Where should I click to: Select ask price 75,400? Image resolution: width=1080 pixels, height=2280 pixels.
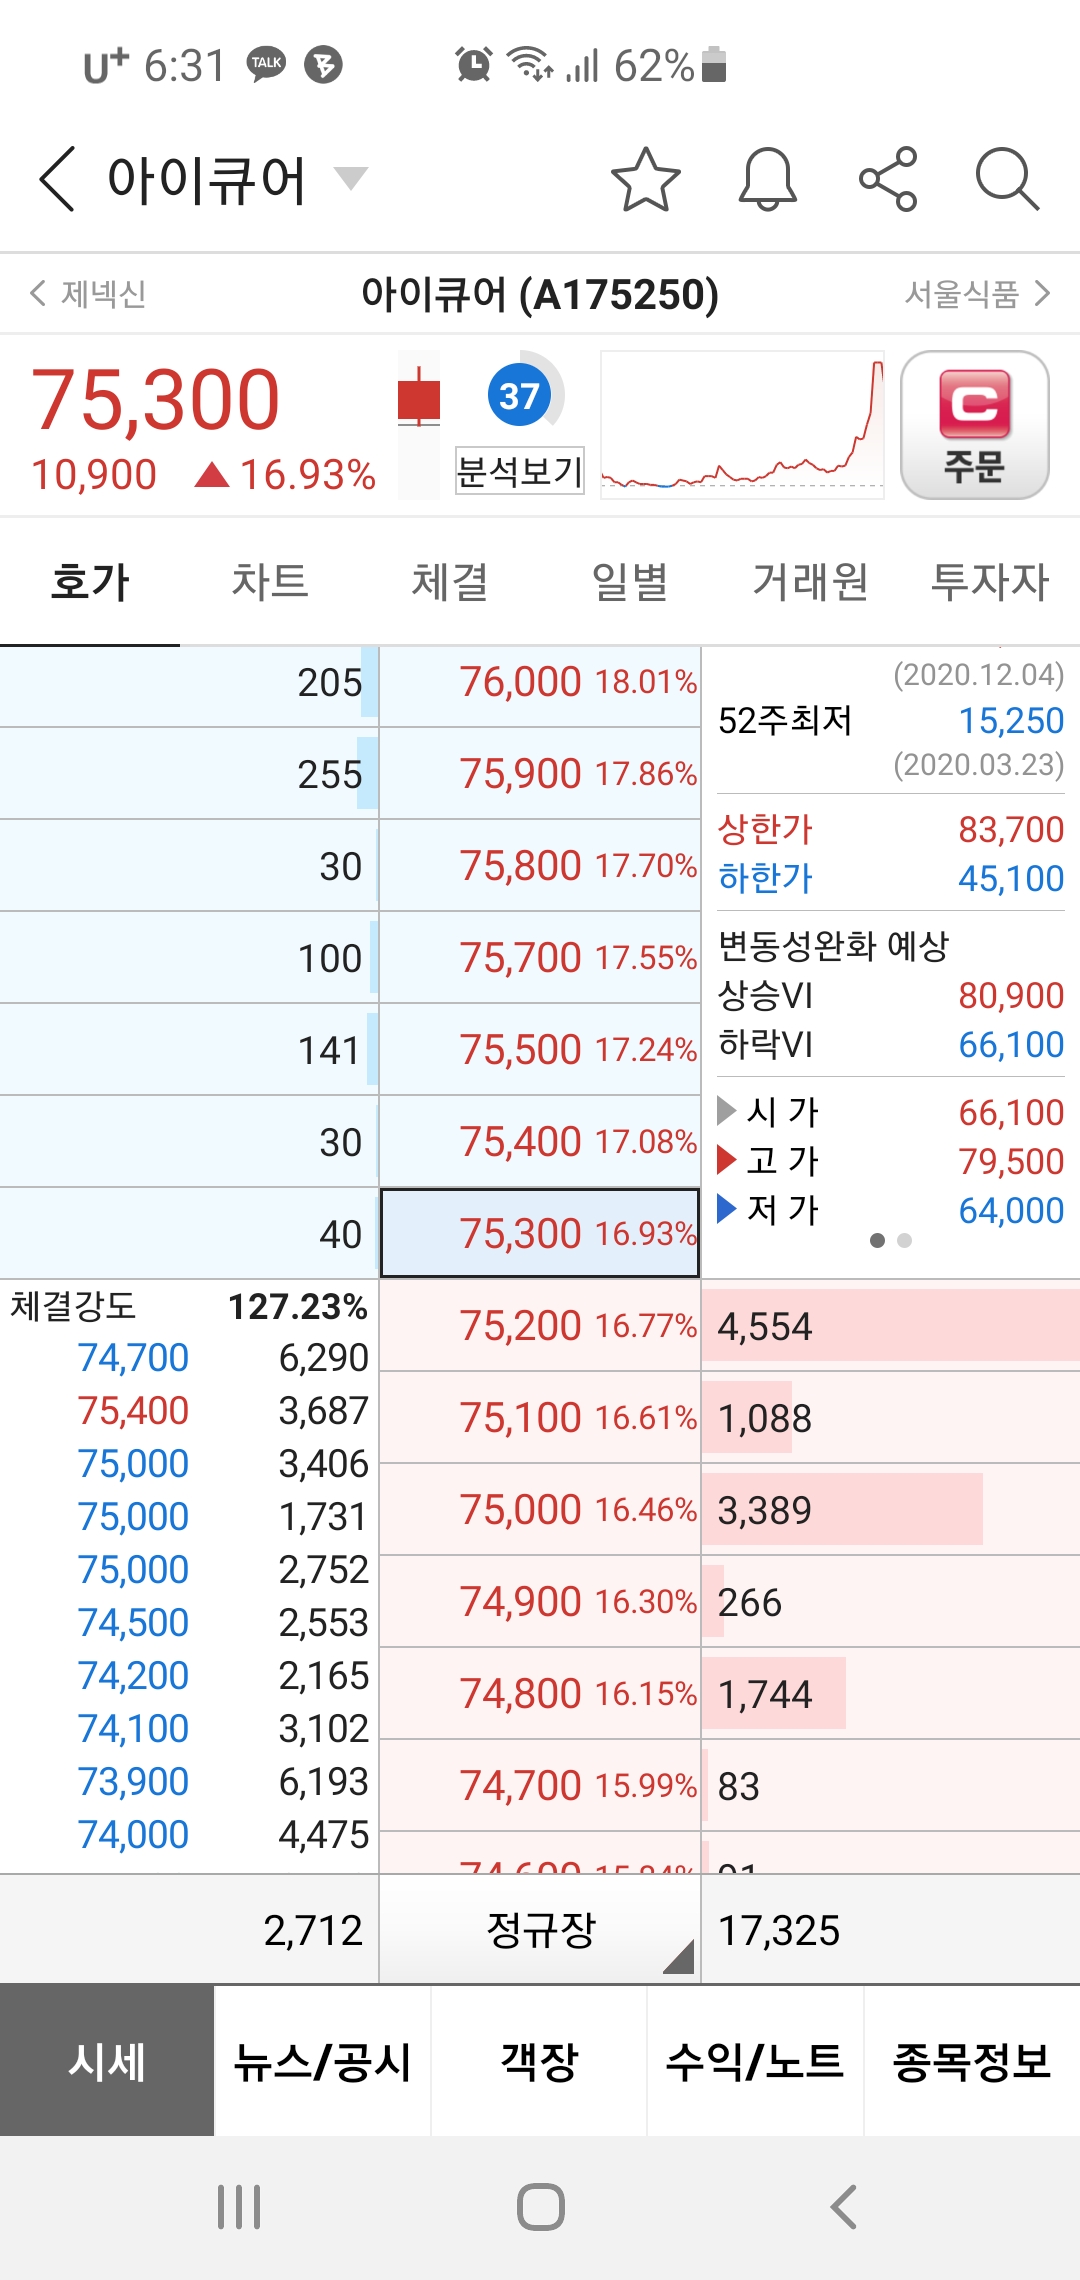tap(540, 1142)
